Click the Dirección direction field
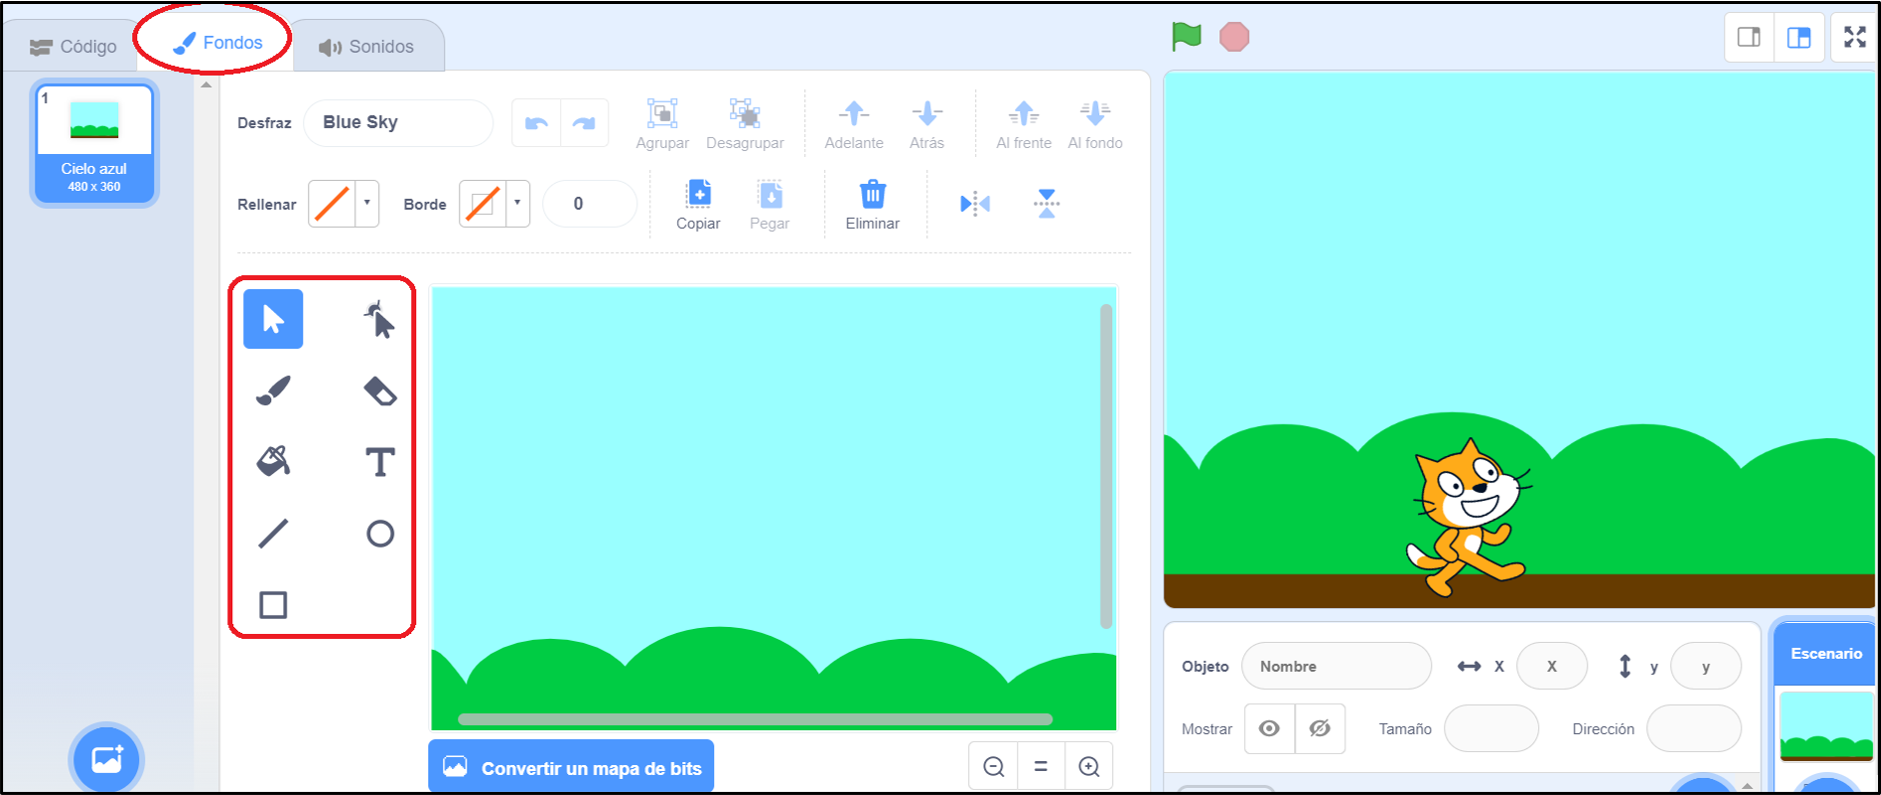 1693,728
